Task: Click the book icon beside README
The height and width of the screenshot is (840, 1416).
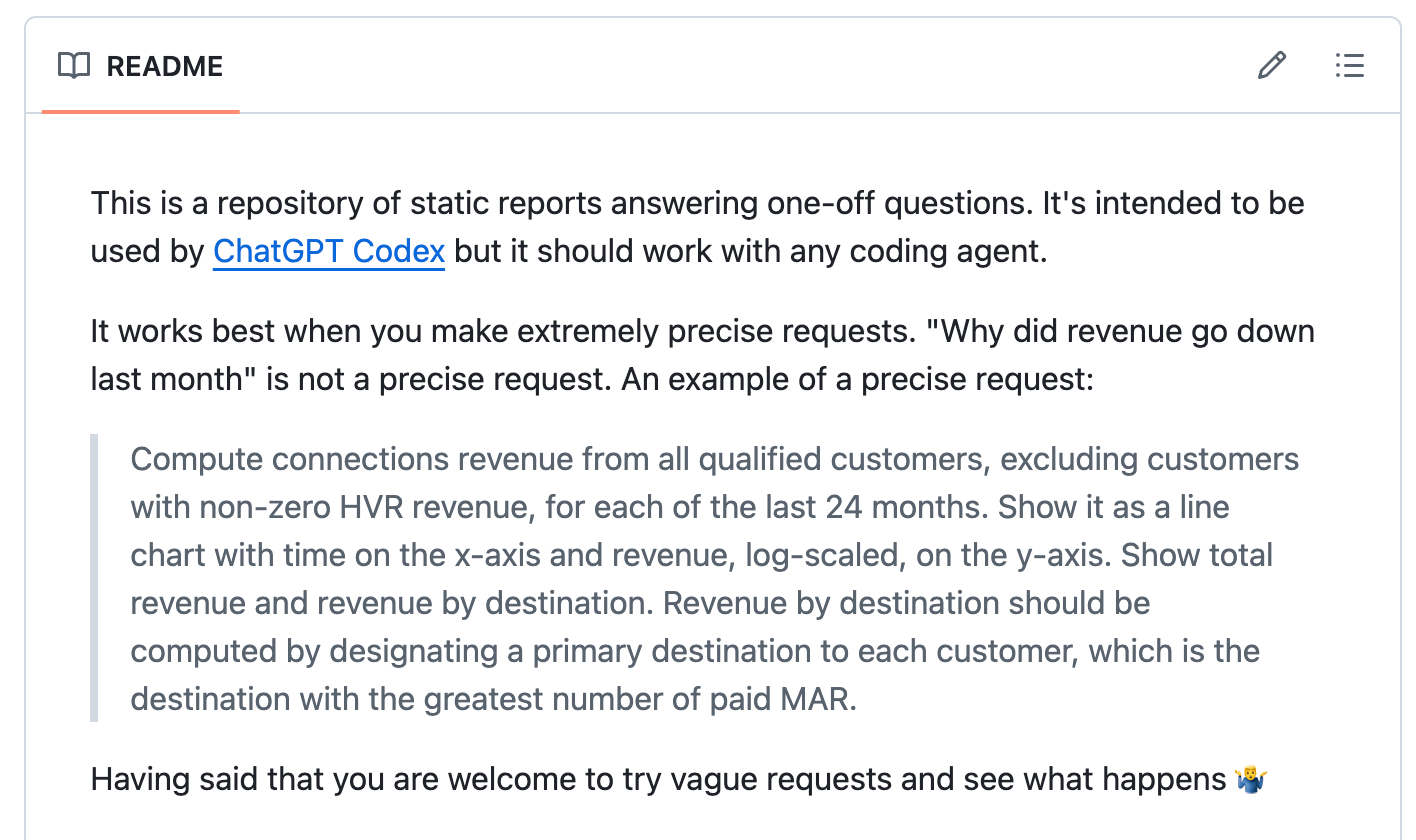Action: pyautogui.click(x=74, y=66)
